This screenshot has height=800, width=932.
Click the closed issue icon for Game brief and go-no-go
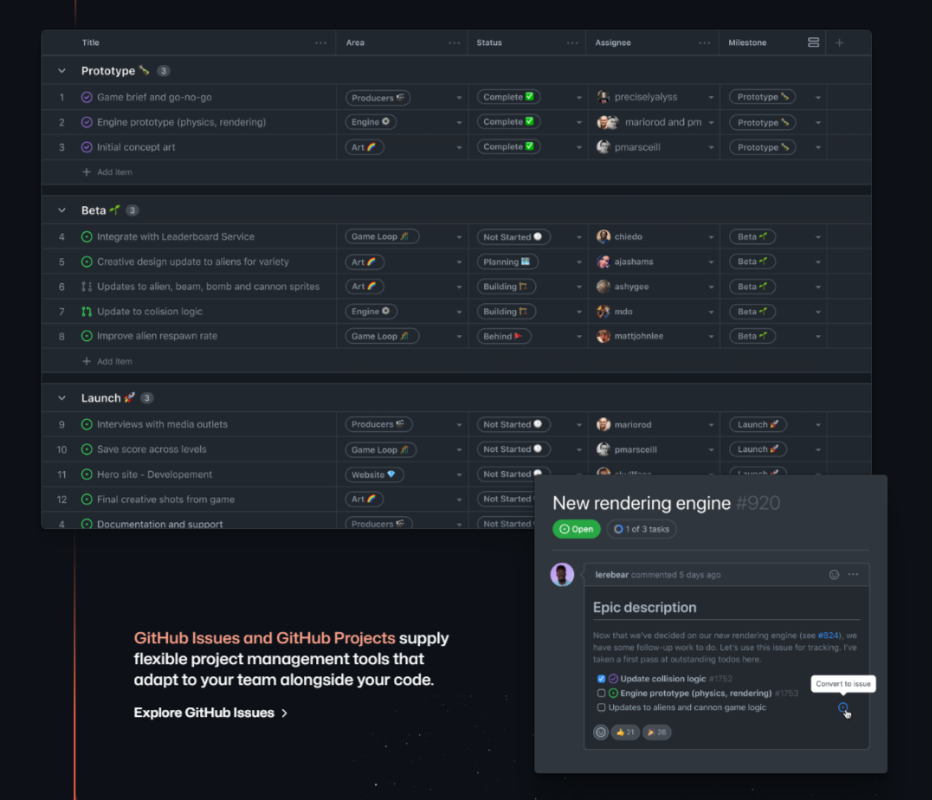click(87, 97)
